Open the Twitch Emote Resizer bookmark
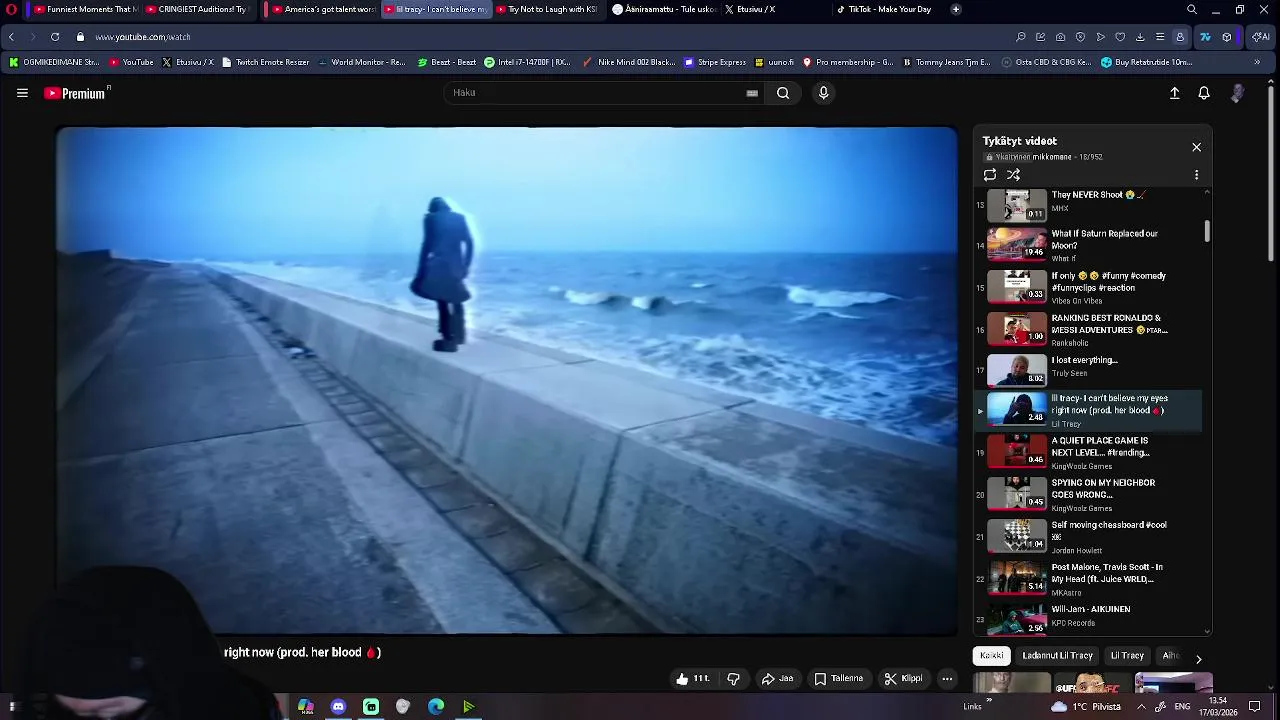The height and width of the screenshot is (720, 1280). tap(266, 62)
